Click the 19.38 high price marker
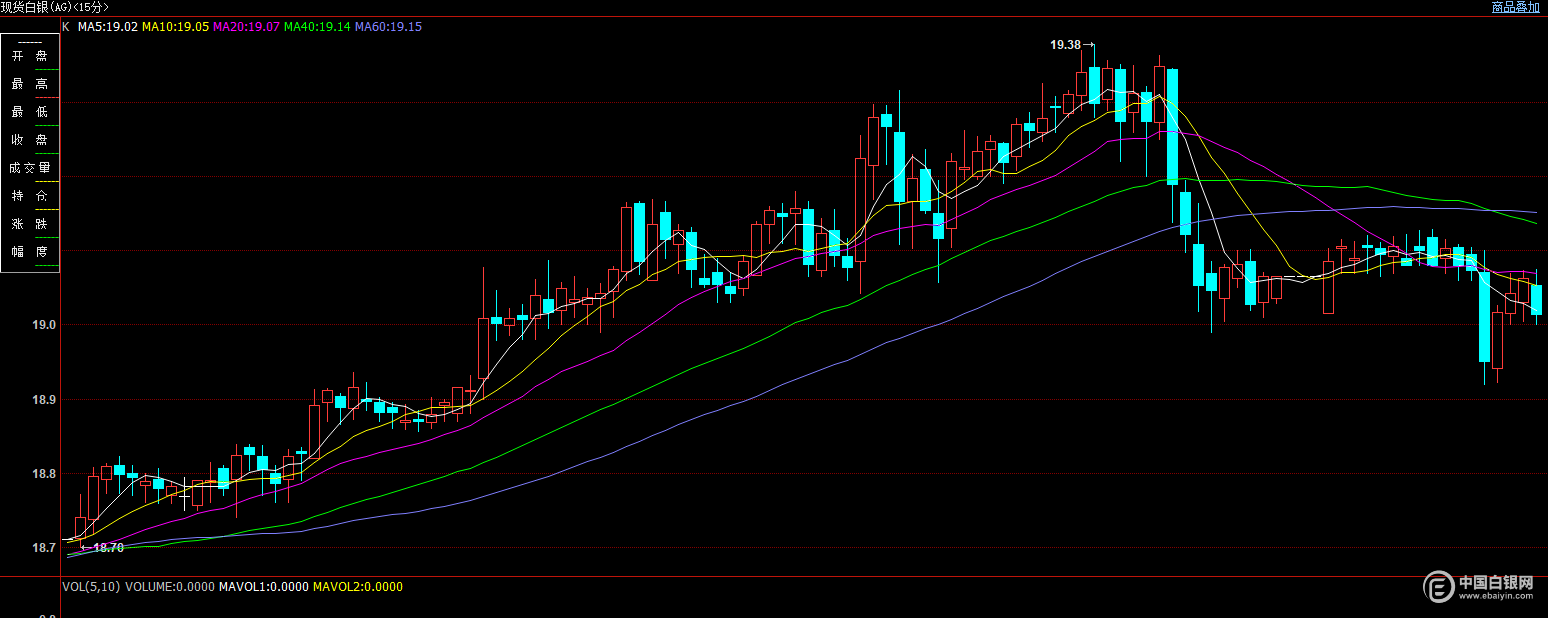The width and height of the screenshot is (1548, 618). (x=1066, y=45)
